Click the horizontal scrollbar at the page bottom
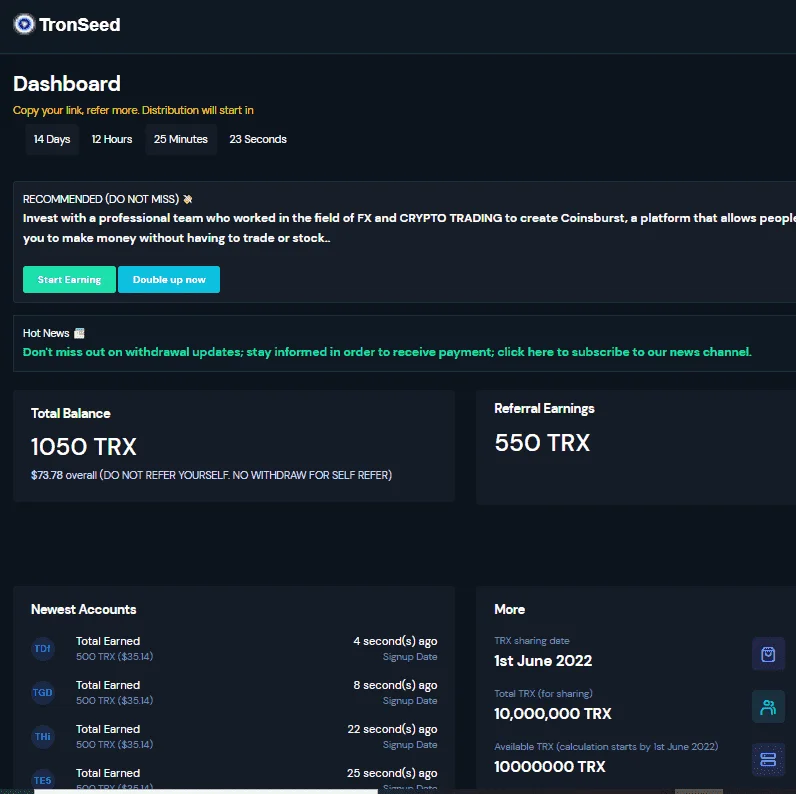 [x=206, y=791]
